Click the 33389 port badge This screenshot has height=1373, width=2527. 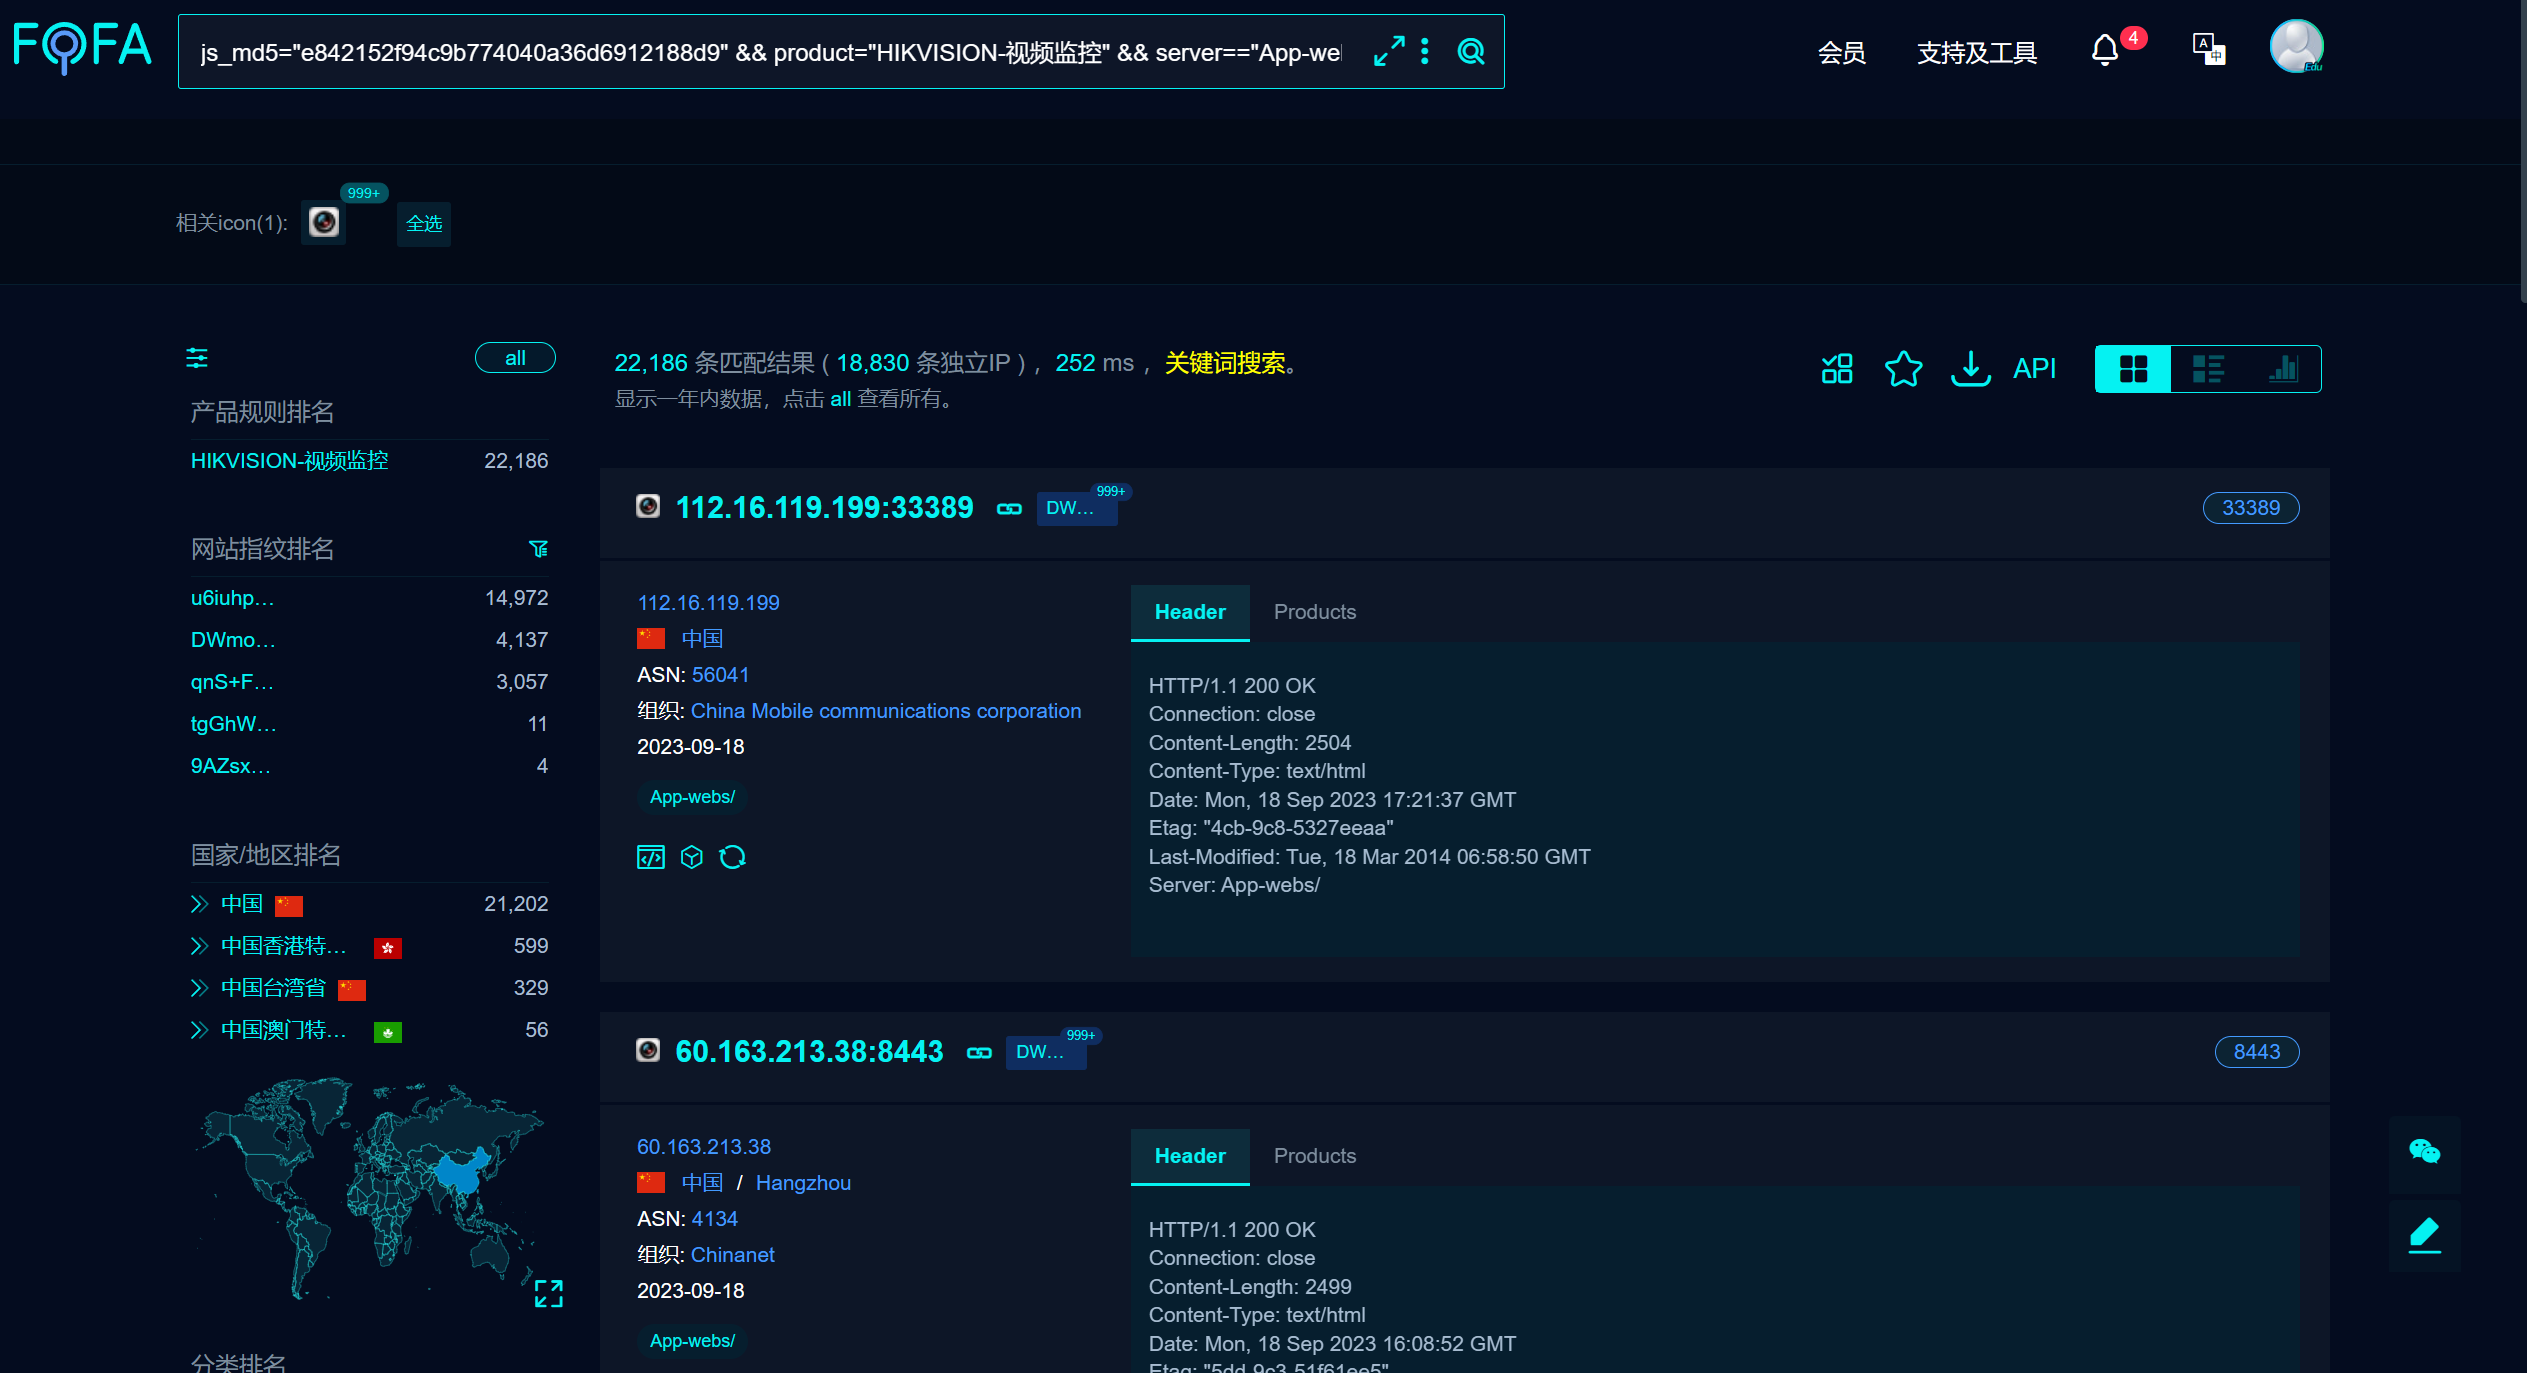pos(2251,508)
